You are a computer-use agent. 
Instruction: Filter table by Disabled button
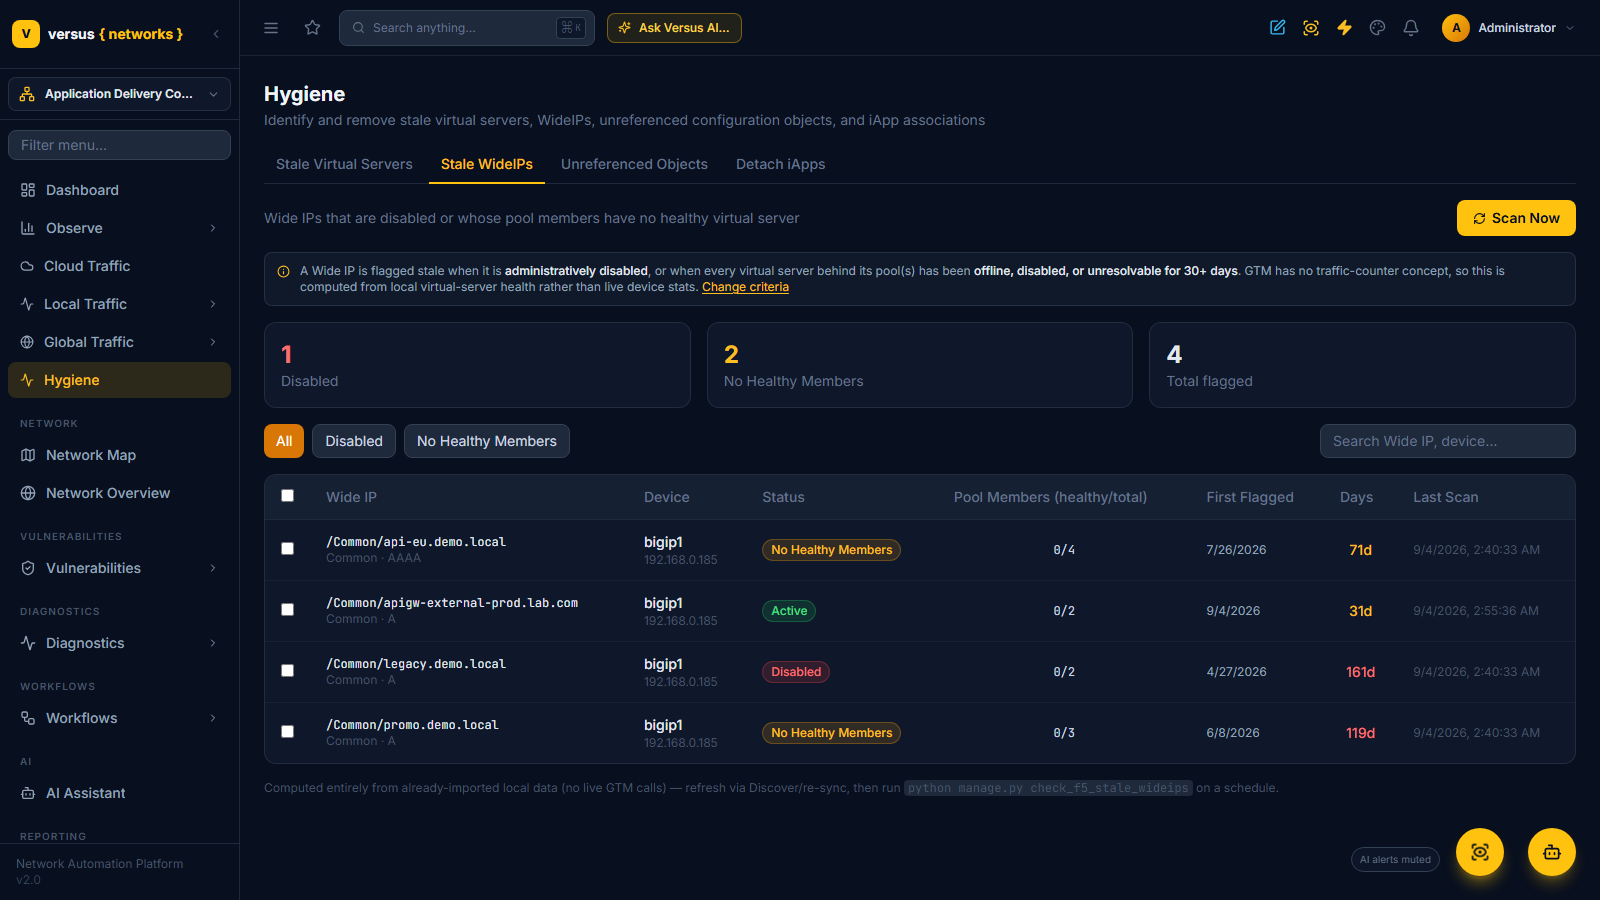click(x=354, y=441)
